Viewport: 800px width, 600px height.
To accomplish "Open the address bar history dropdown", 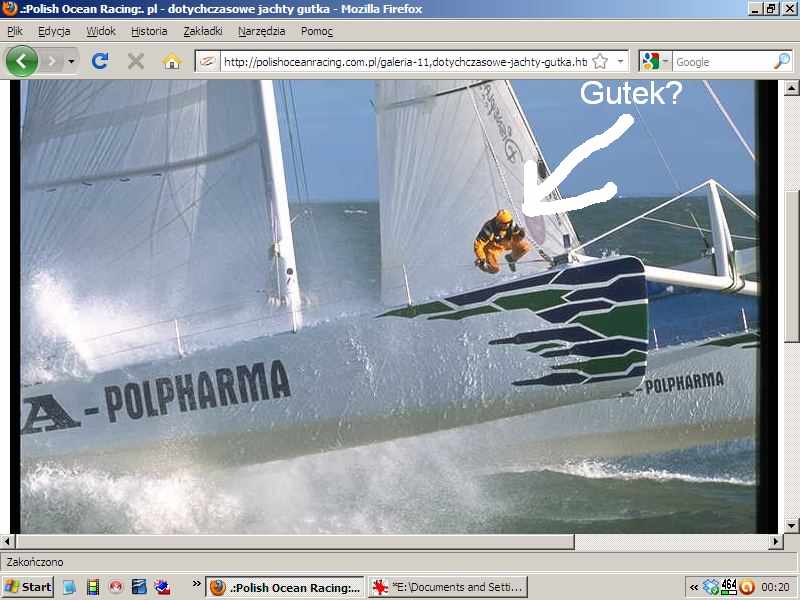I will [620, 62].
